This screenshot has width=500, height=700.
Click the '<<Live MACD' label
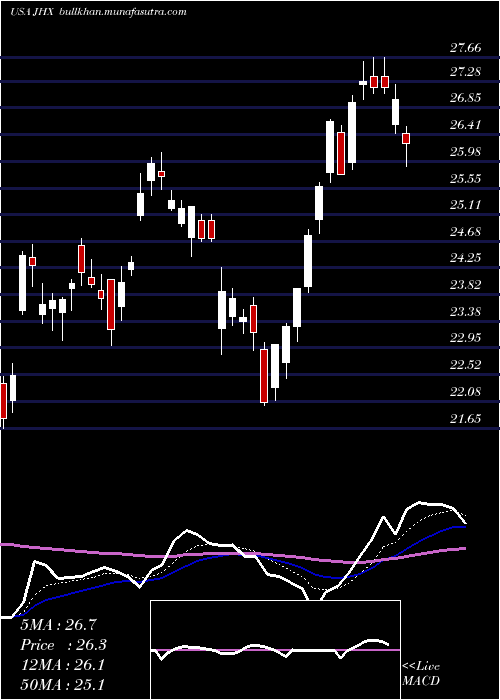click(421, 673)
